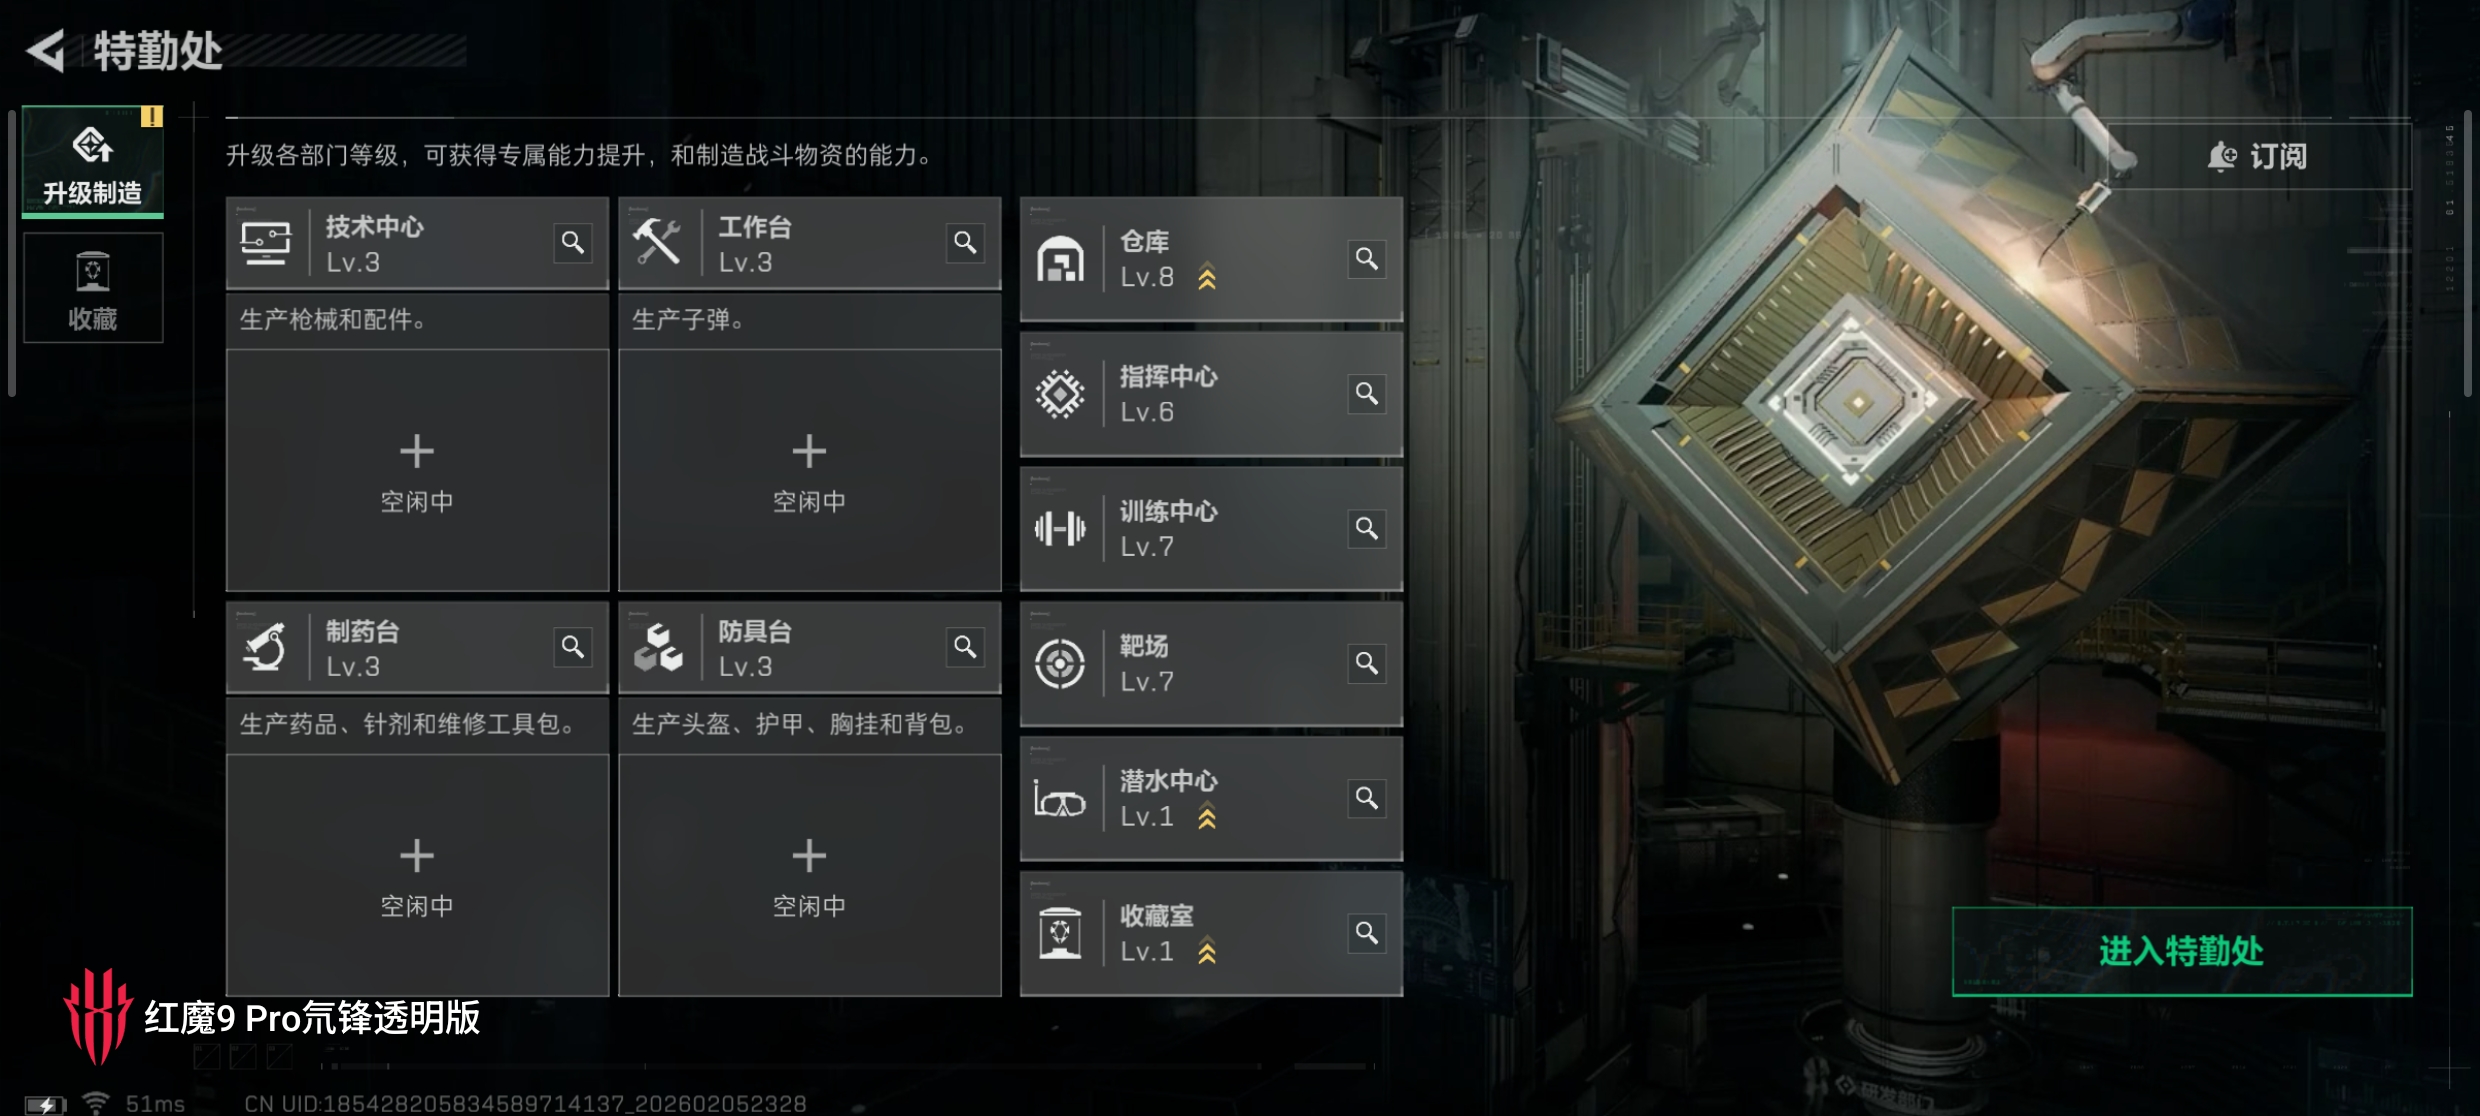Upgrade 仓库 via the yellow arrows
The image size is (2480, 1116).
(1207, 277)
